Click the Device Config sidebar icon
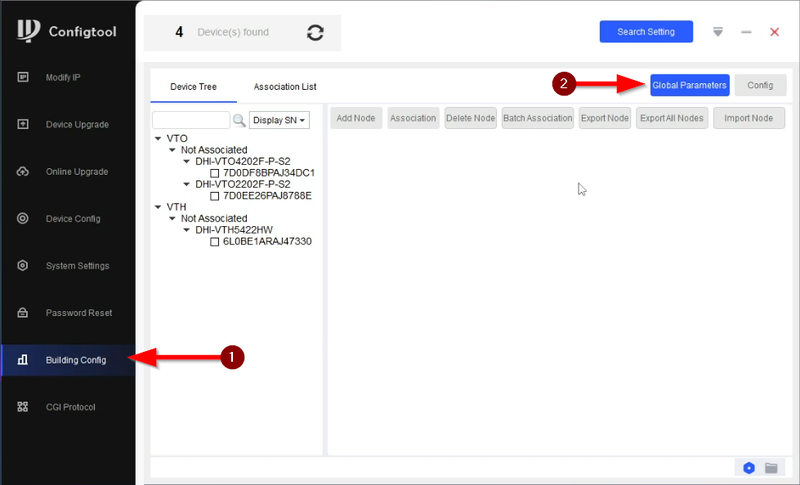Screen dimensions: 800x485 [x=22, y=218]
